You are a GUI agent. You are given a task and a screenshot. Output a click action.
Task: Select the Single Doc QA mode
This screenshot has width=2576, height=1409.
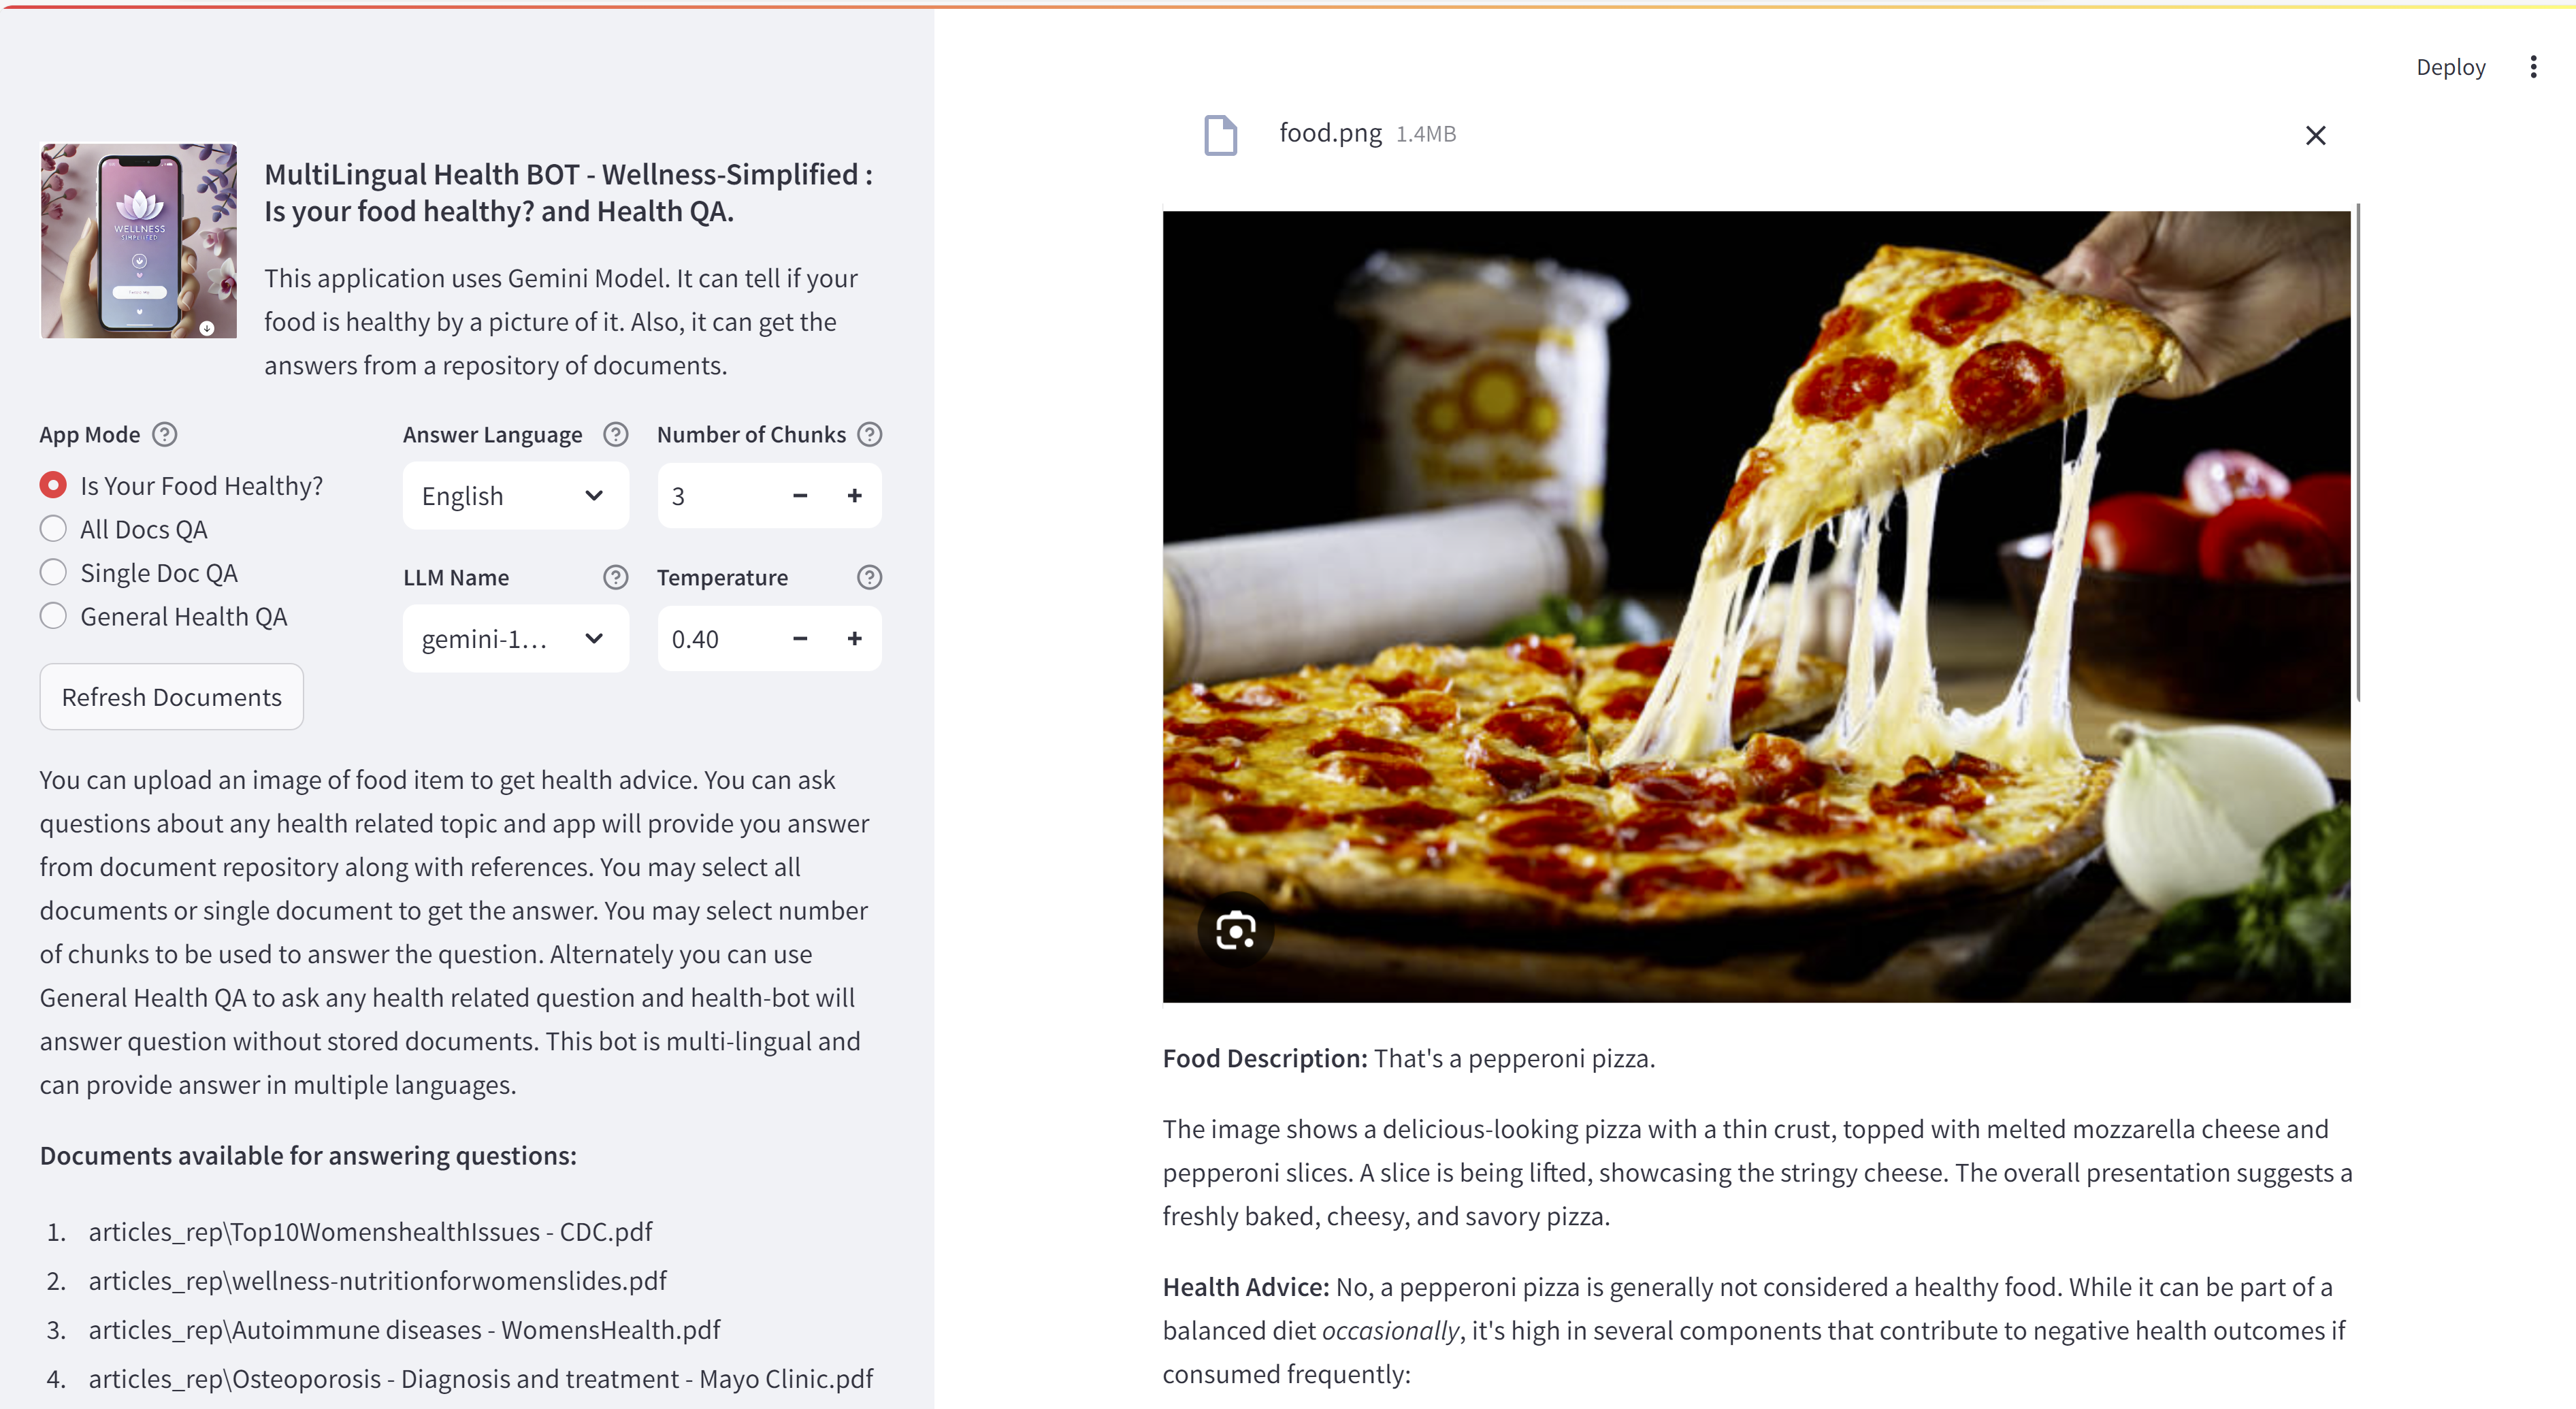click(x=54, y=573)
